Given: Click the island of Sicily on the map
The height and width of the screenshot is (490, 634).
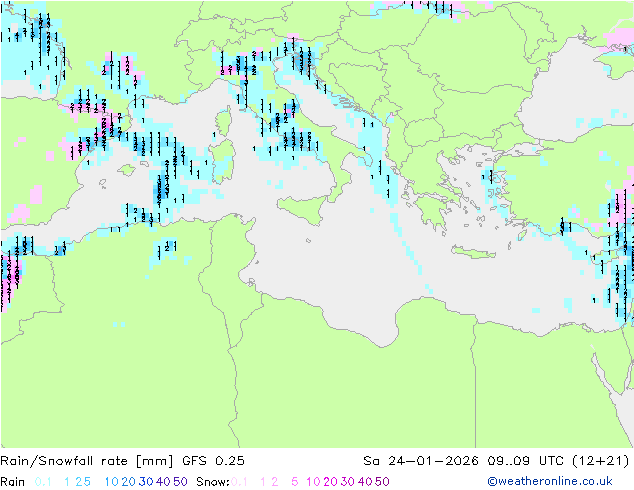Looking at the screenshot, I should pos(304,209).
